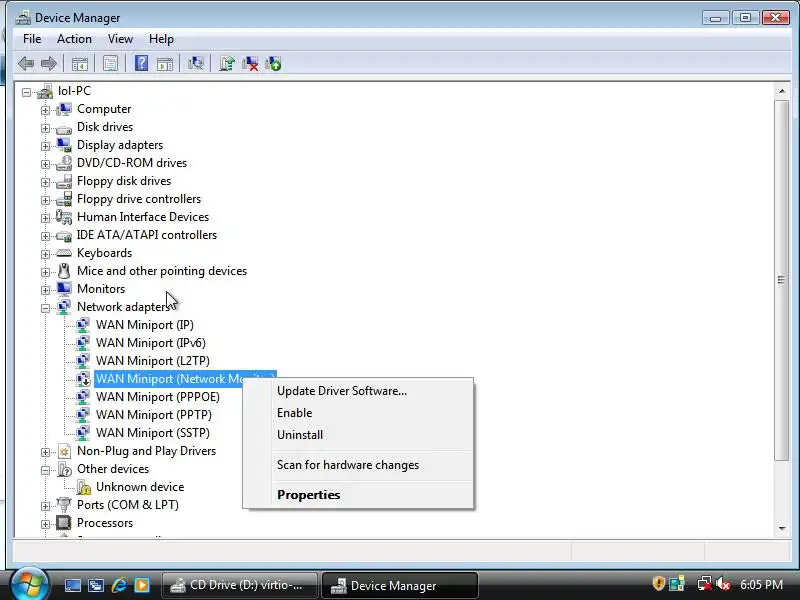
Task: Select Scan for hardware changes menu entry
Action: 358,465
